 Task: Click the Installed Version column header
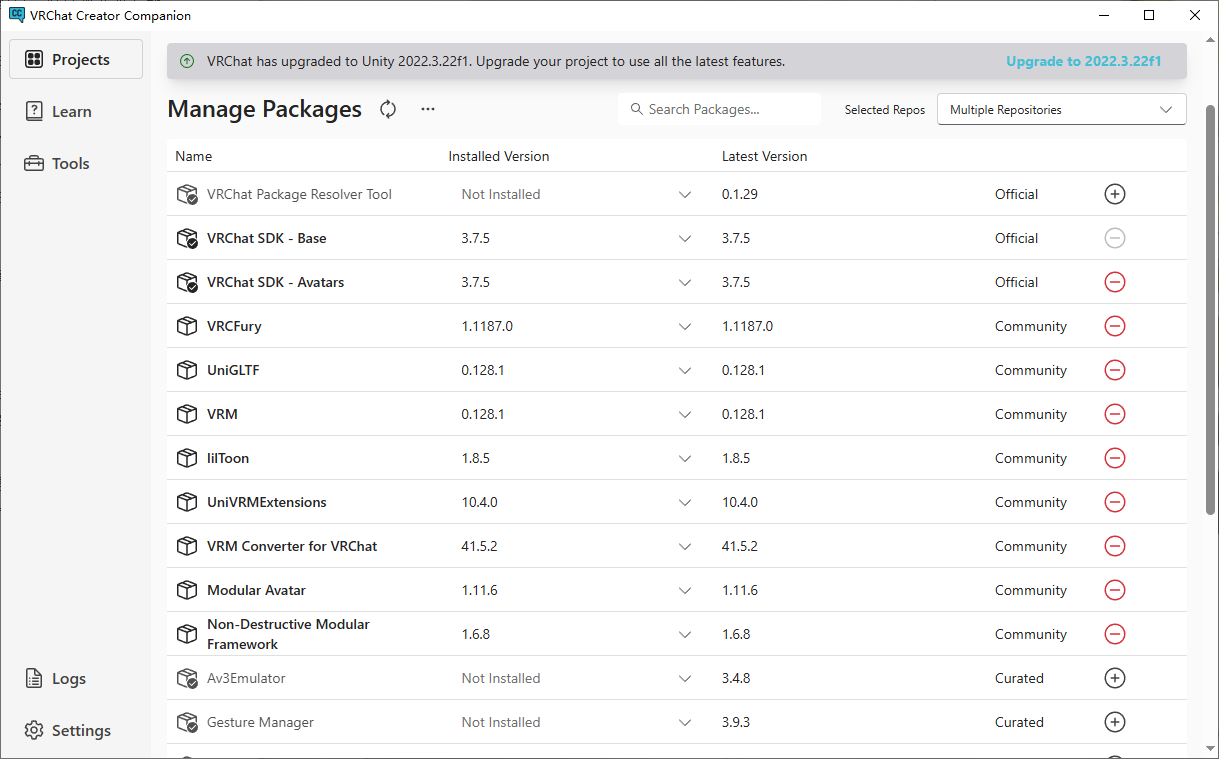[x=499, y=156]
